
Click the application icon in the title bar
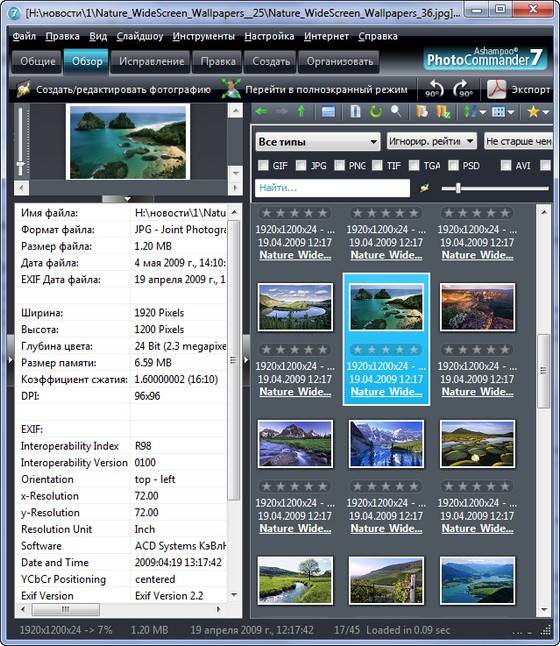(x=15, y=13)
